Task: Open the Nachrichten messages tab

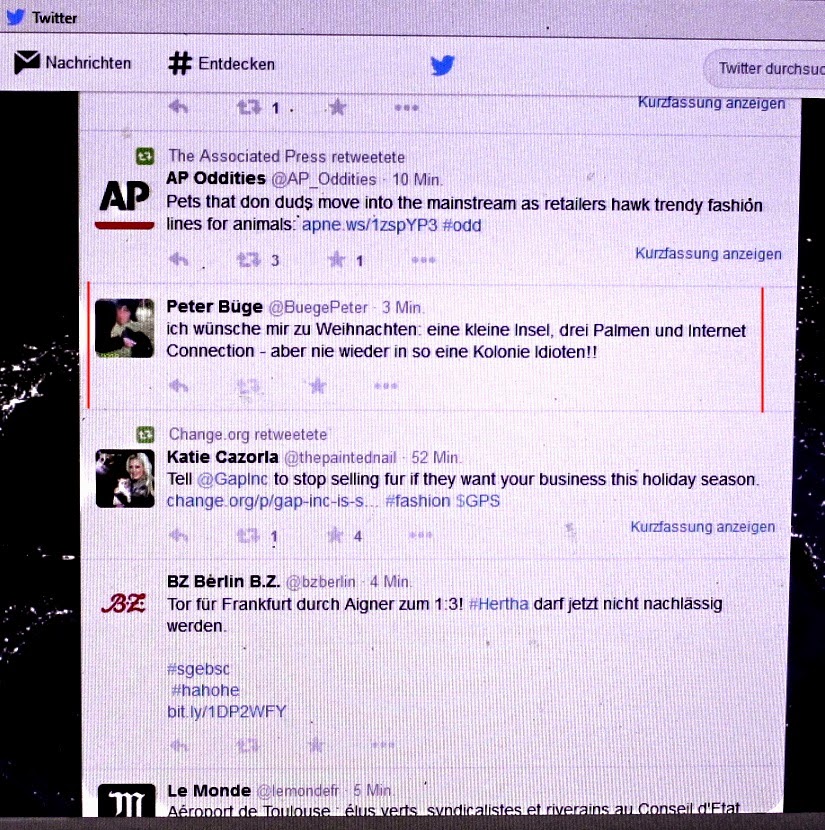Action: pyautogui.click(x=72, y=62)
